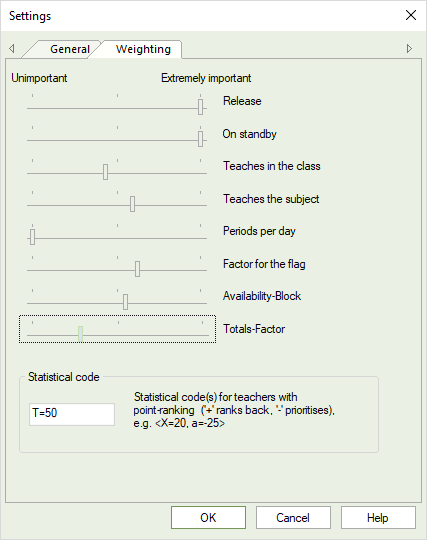
Task: Click the left tab scroll arrow
Action: [12, 48]
